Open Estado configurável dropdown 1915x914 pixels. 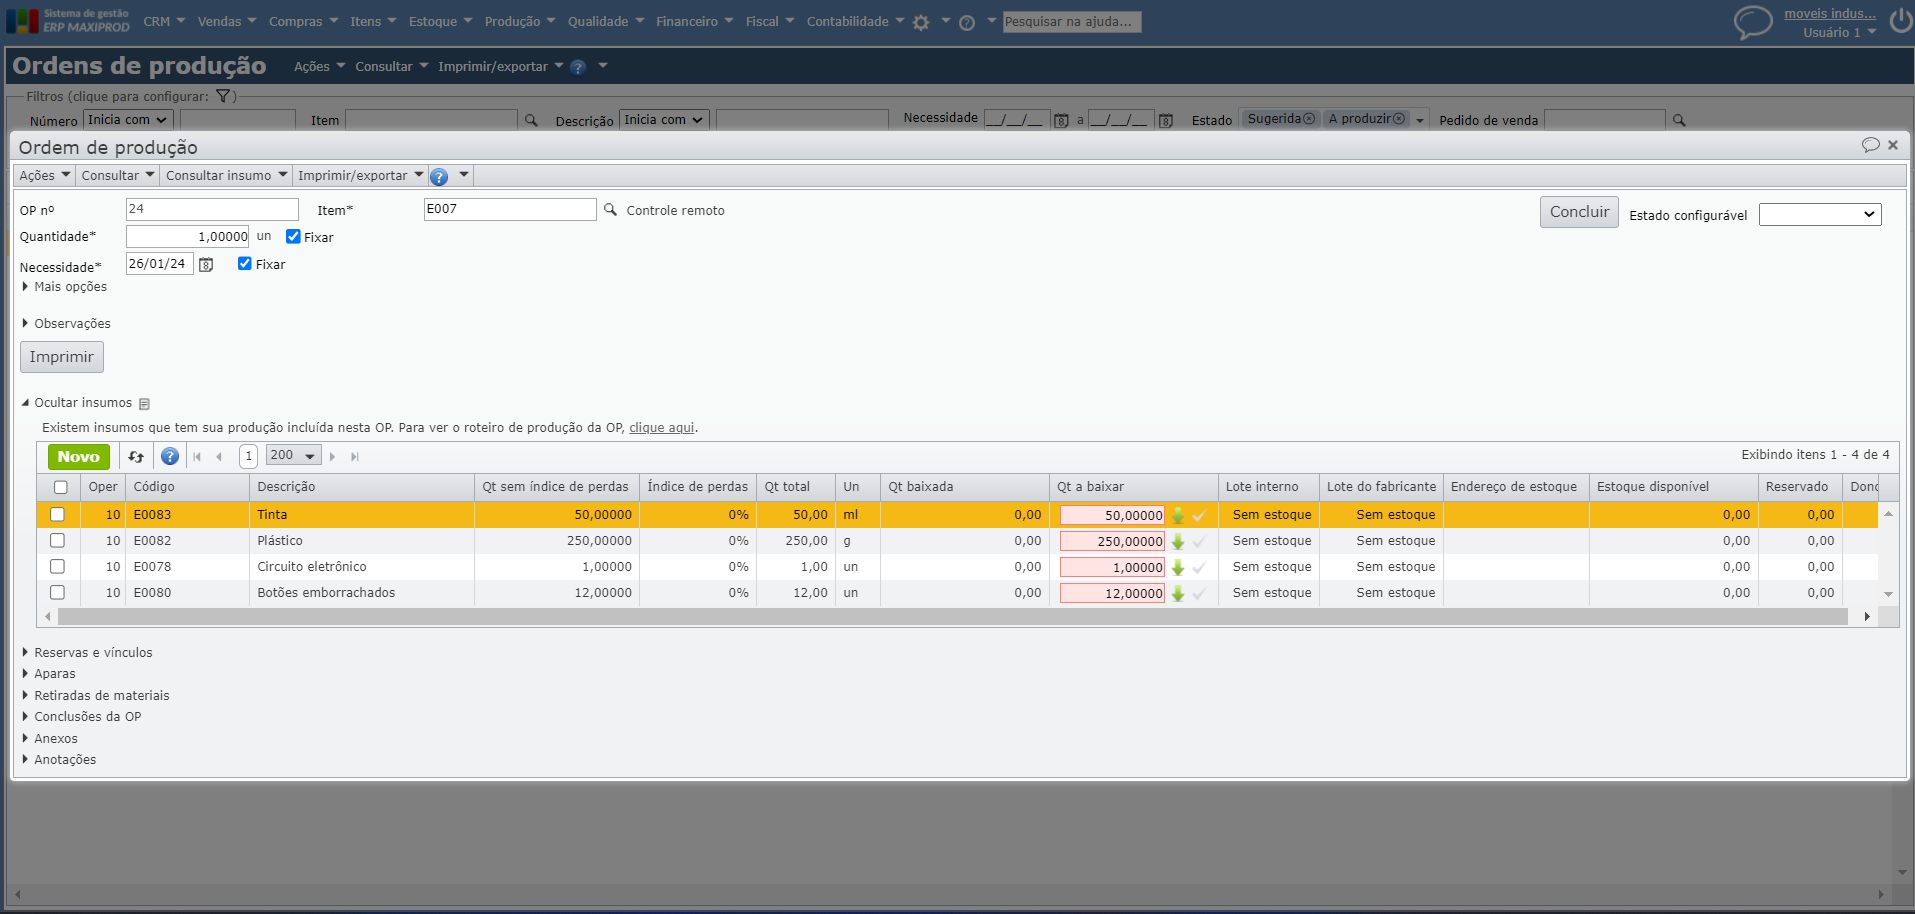tap(1820, 214)
